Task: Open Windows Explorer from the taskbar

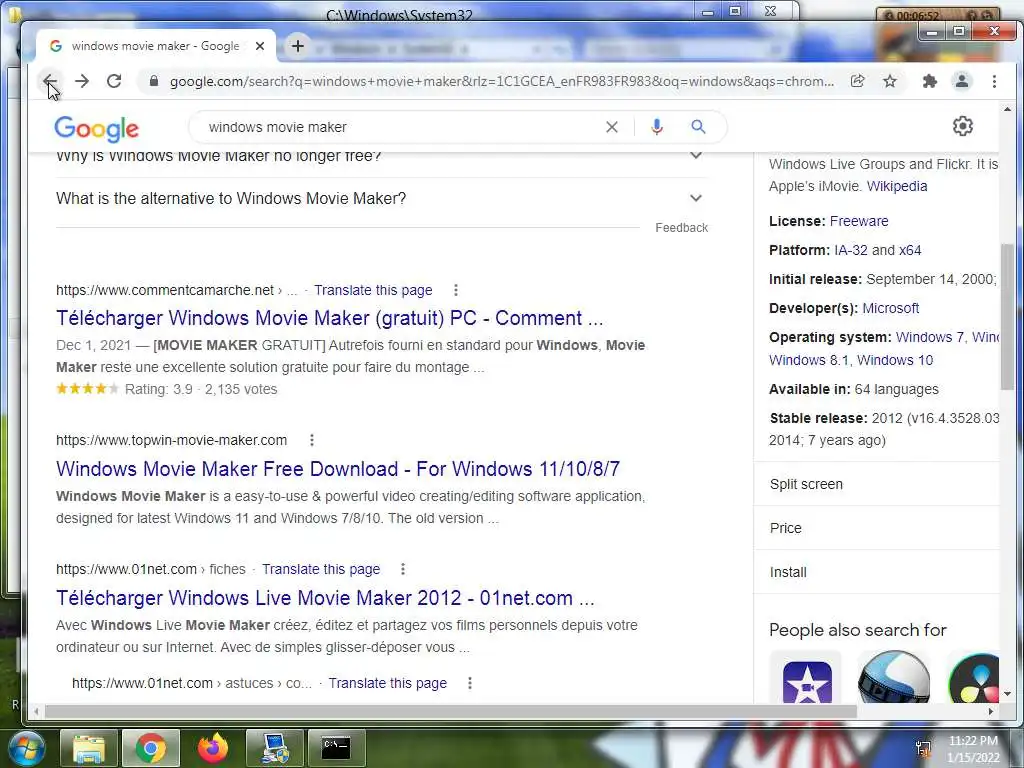Action: coord(88,748)
